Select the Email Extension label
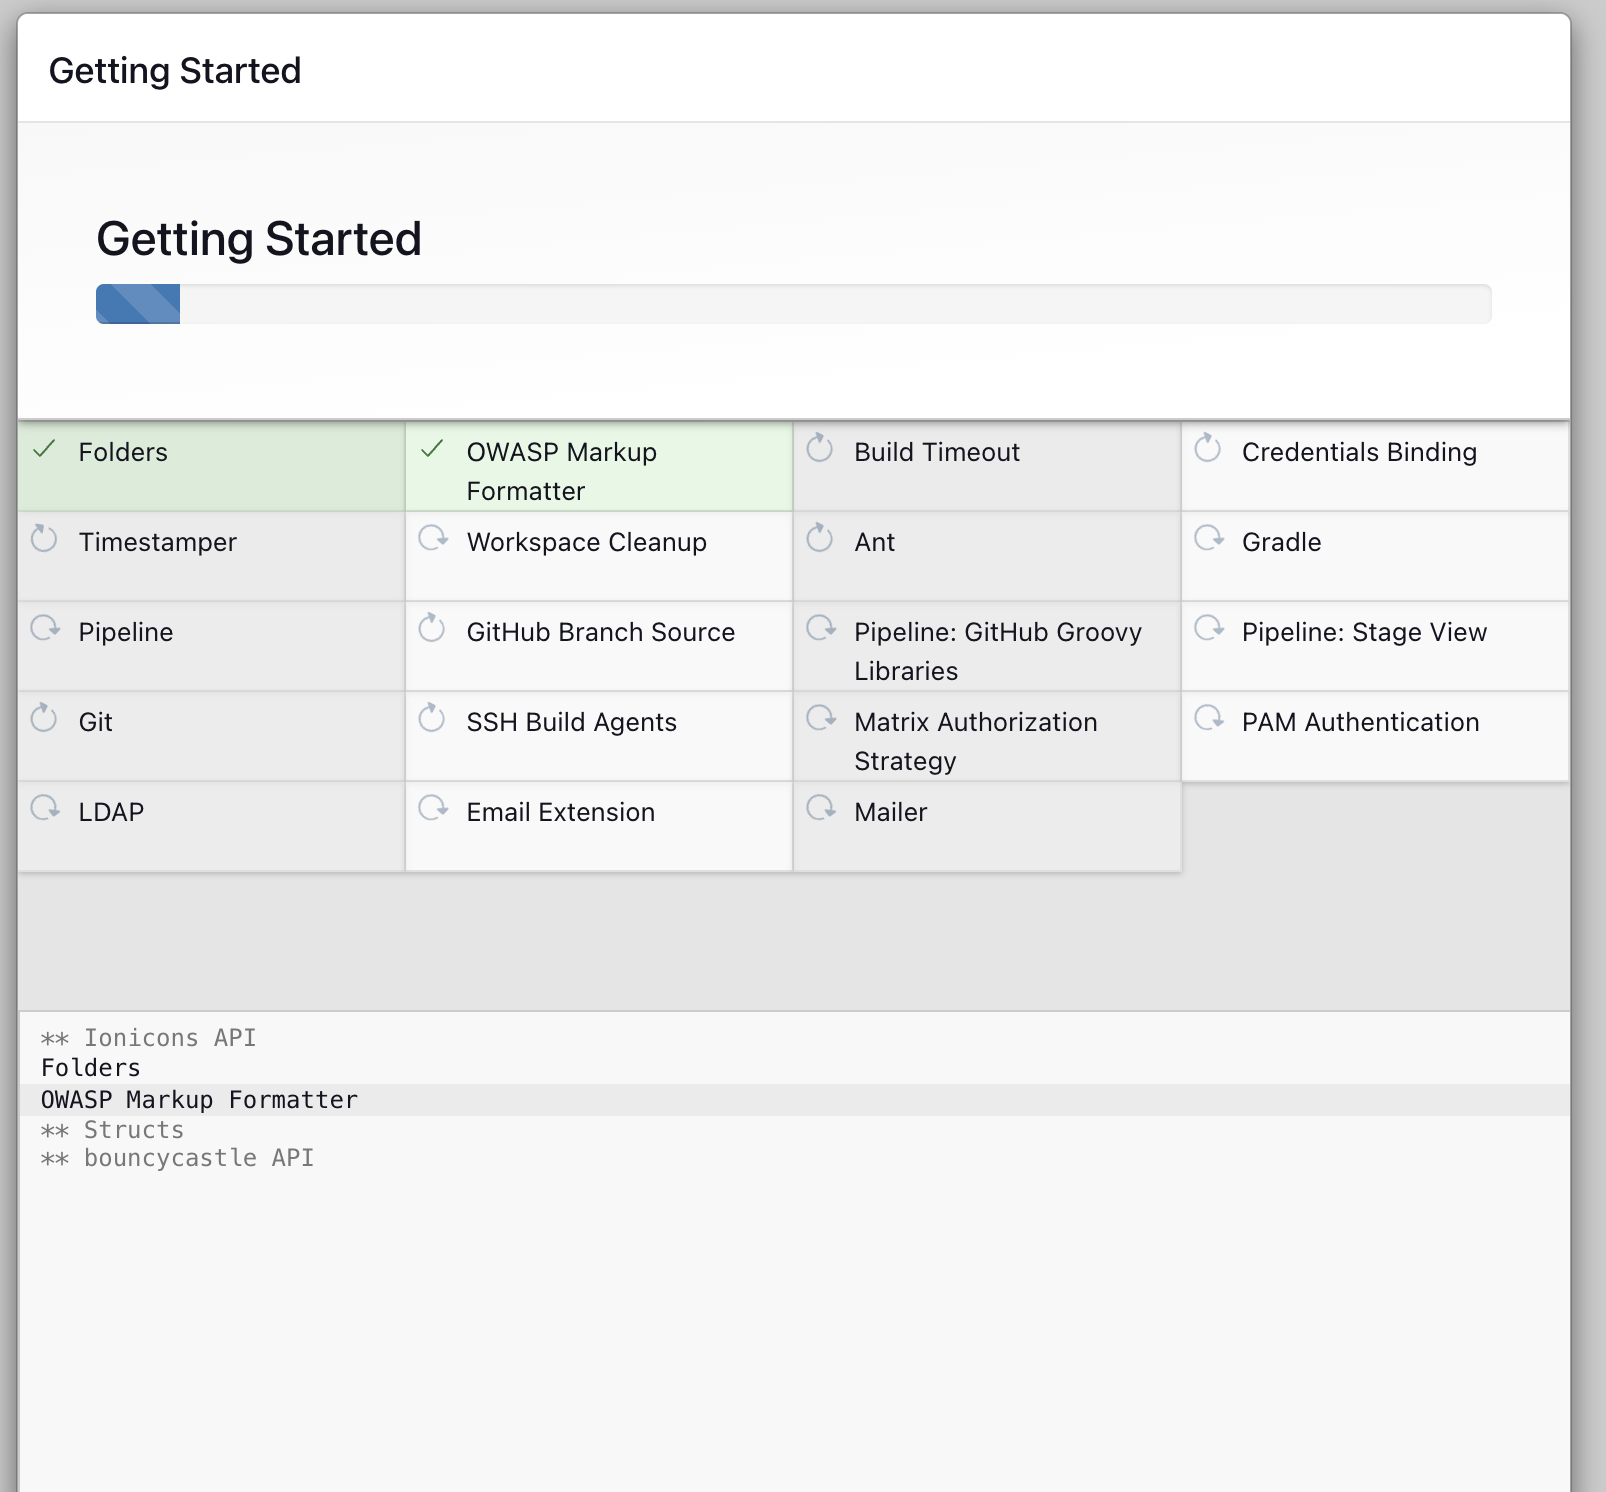The width and height of the screenshot is (1606, 1492). pos(560,812)
